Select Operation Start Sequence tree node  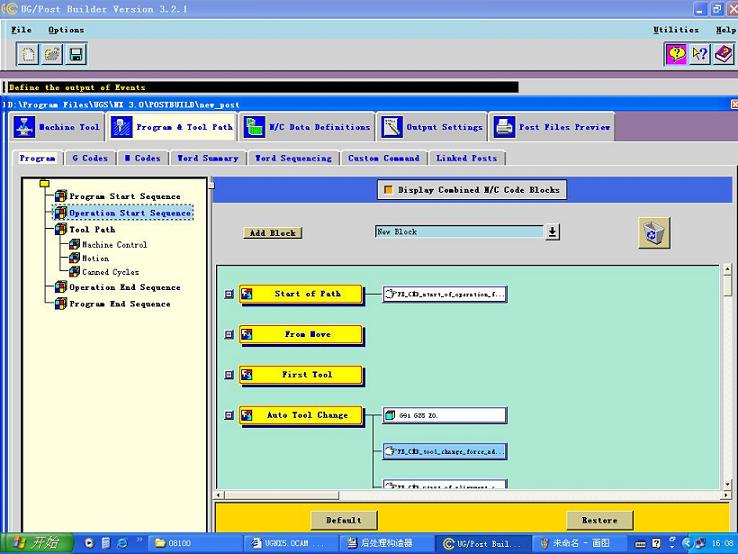click(130, 213)
